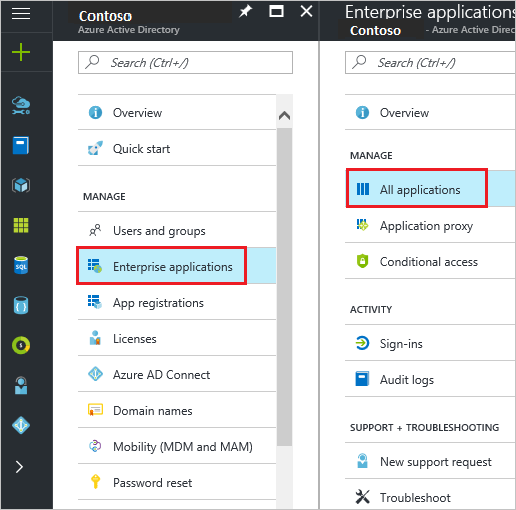Click the scroll up arrow in the menu
The image size is (516, 510).
tap(284, 116)
